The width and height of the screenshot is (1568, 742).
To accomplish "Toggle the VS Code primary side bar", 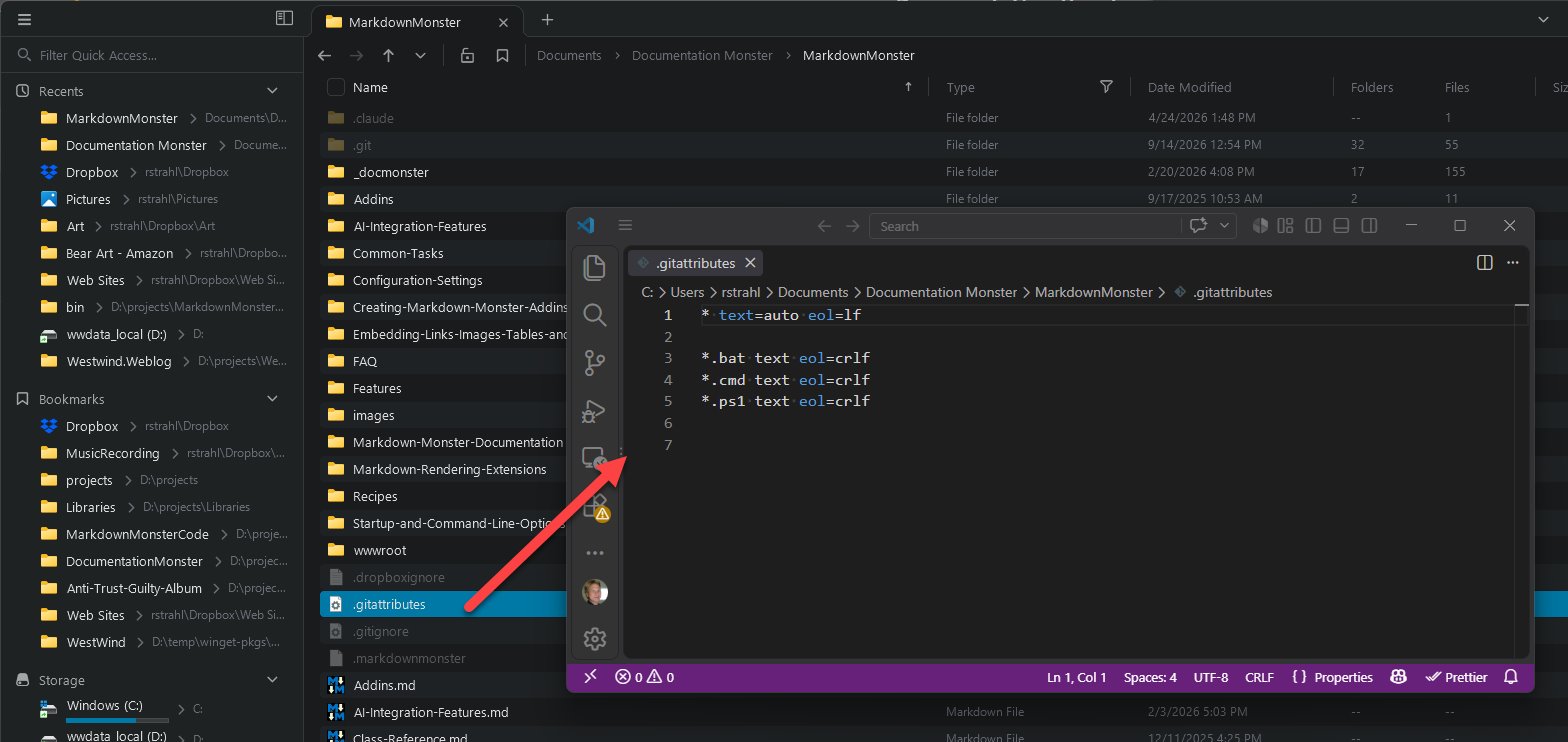I will (1314, 226).
